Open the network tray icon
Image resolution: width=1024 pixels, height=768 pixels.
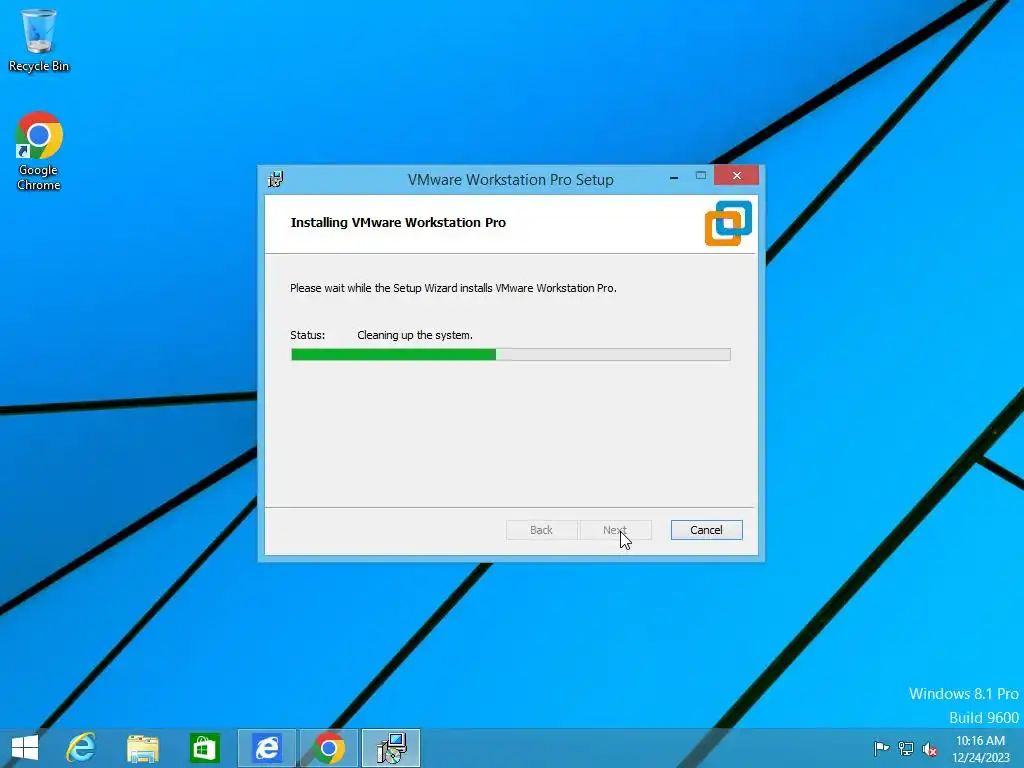tap(906, 748)
